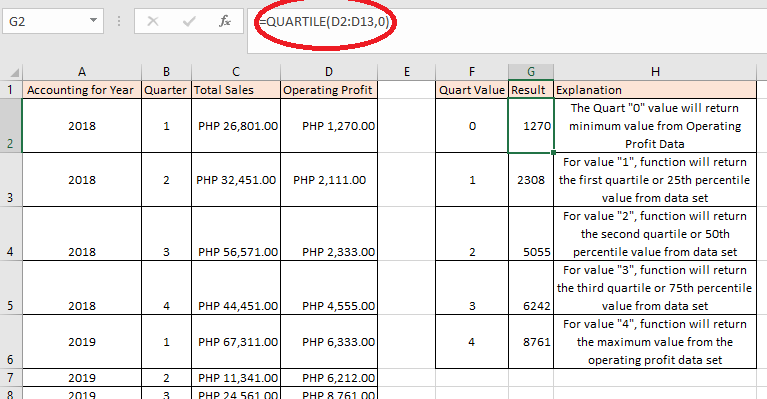Select cell with PHP 44,451.00
767x399 pixels.
(x=236, y=288)
